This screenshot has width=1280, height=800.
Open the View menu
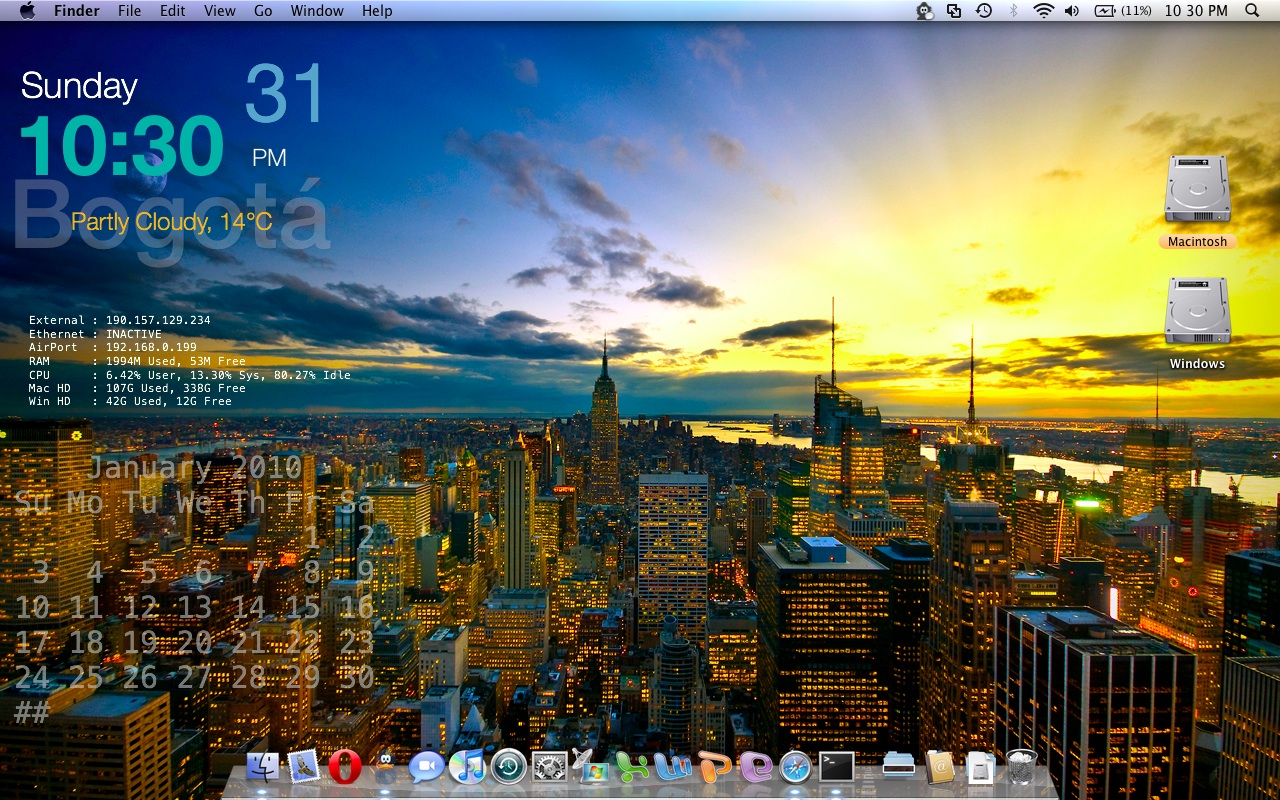click(x=220, y=10)
